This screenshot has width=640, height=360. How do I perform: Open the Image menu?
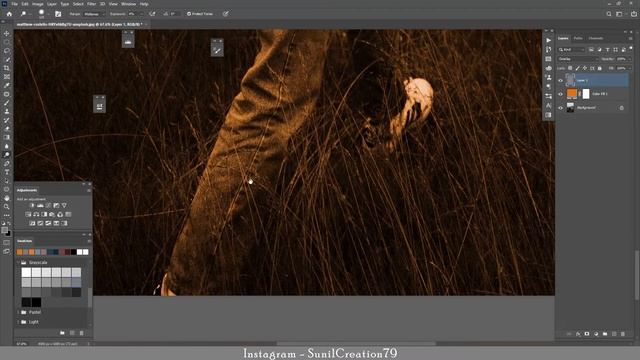[38, 4]
